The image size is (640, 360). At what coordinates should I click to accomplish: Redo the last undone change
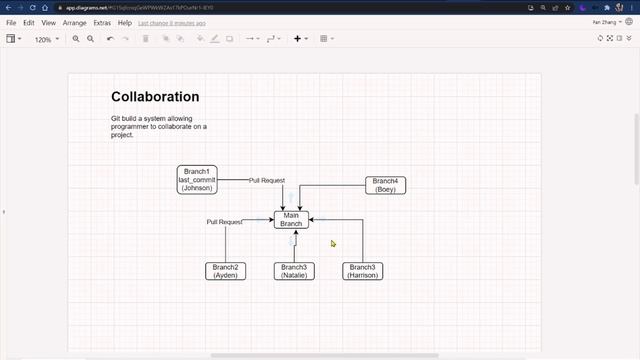click(125, 39)
